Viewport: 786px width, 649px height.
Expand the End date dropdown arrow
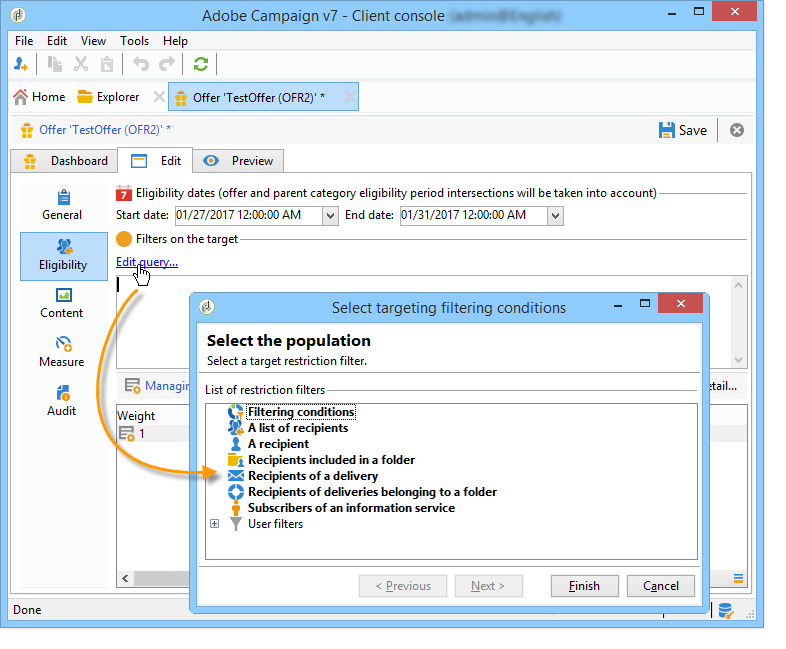point(555,216)
